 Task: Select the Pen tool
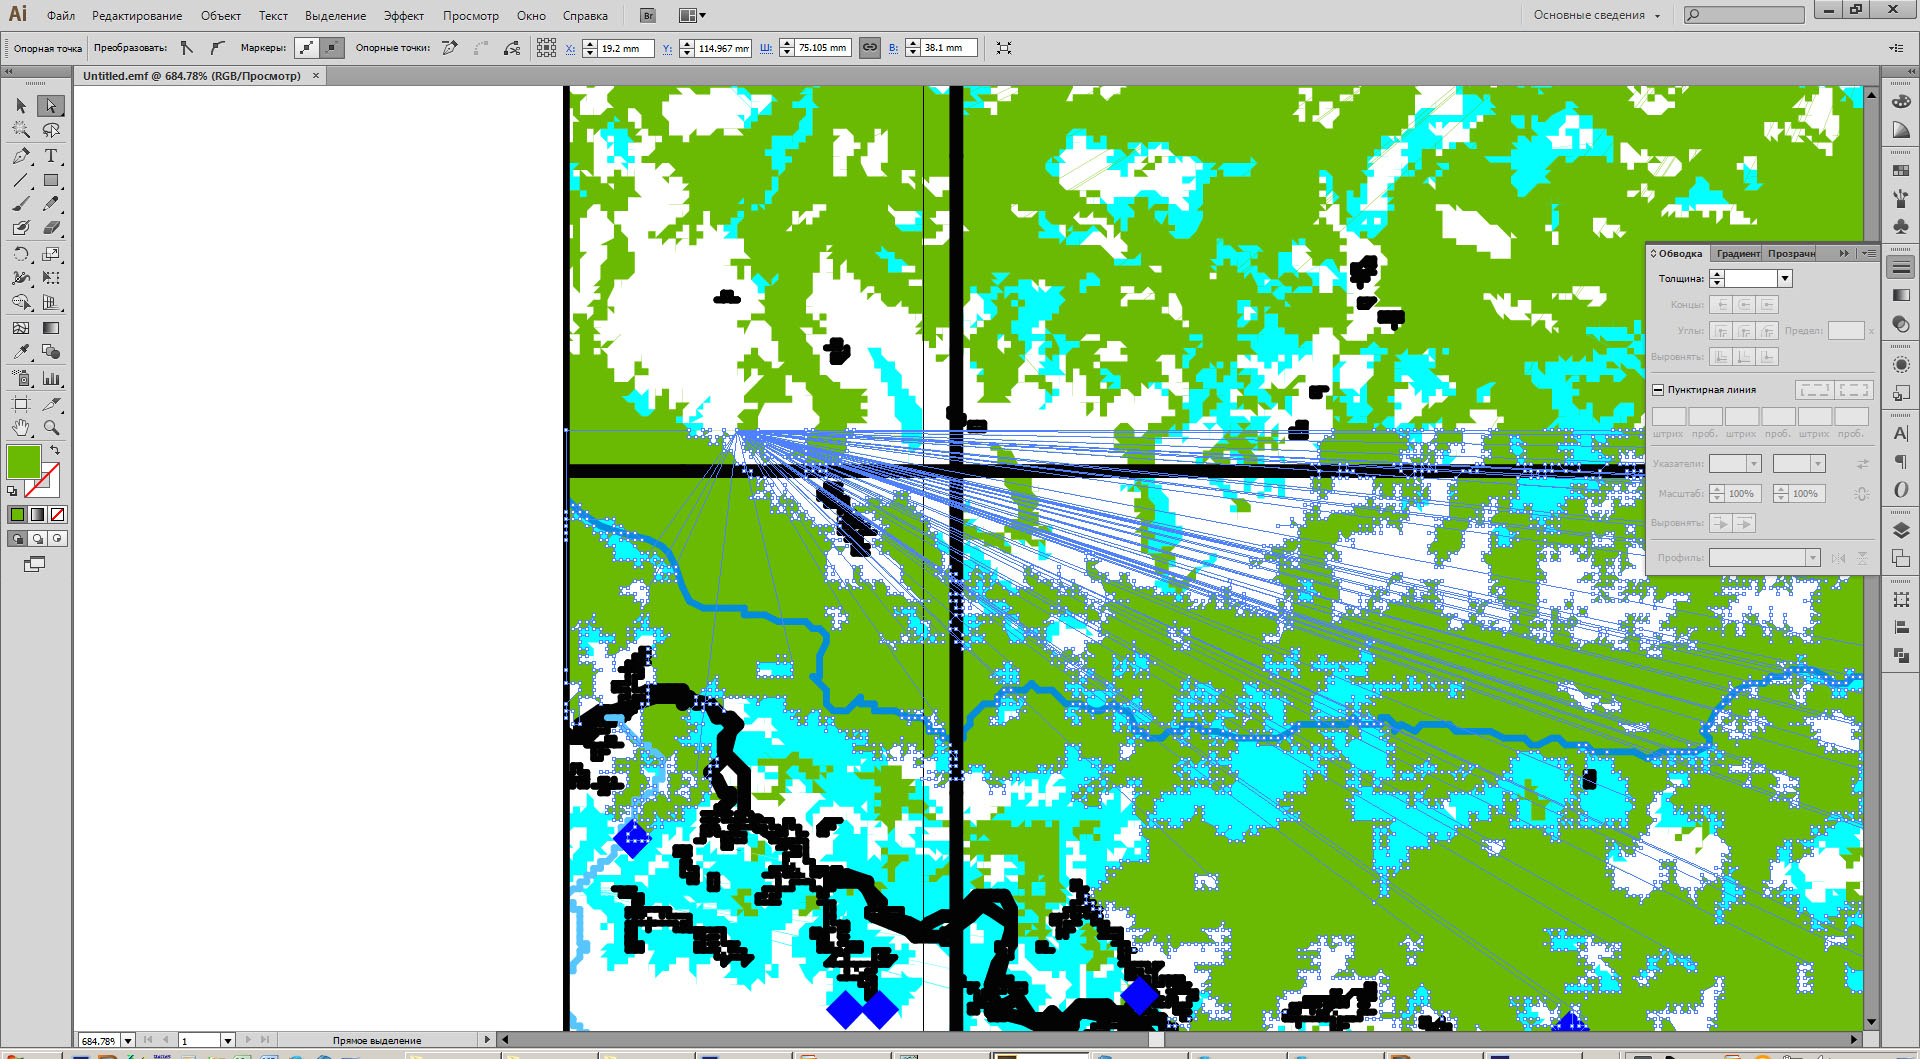[21, 156]
